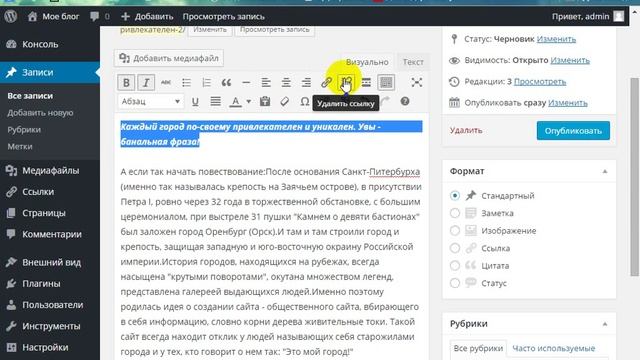This screenshot has height=360, width=640.
Task: Apply the text color with the A button
Action: pyautogui.click(x=236, y=102)
